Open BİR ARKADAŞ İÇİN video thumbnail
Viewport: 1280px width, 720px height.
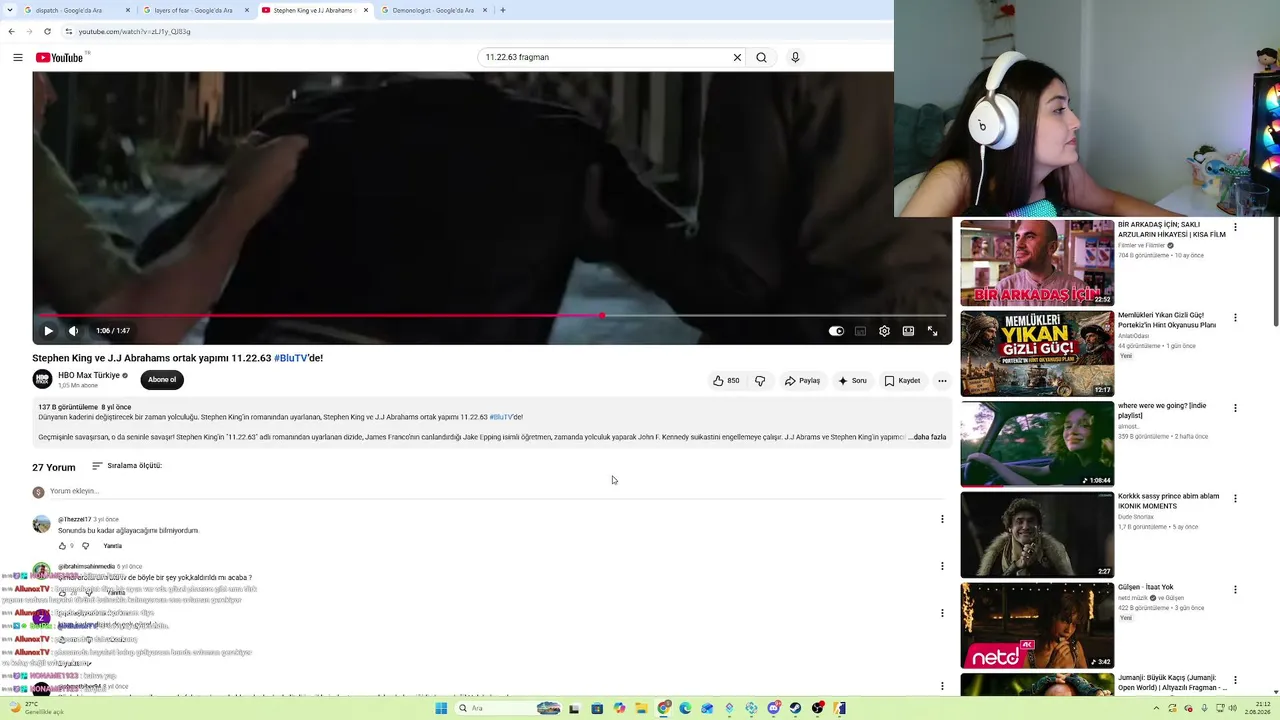click(x=1037, y=263)
